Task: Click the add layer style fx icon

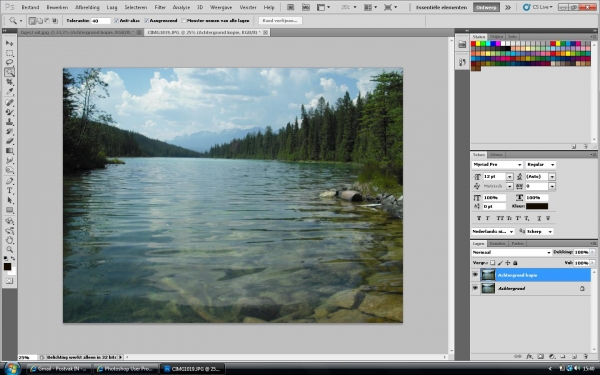Action: click(x=529, y=356)
